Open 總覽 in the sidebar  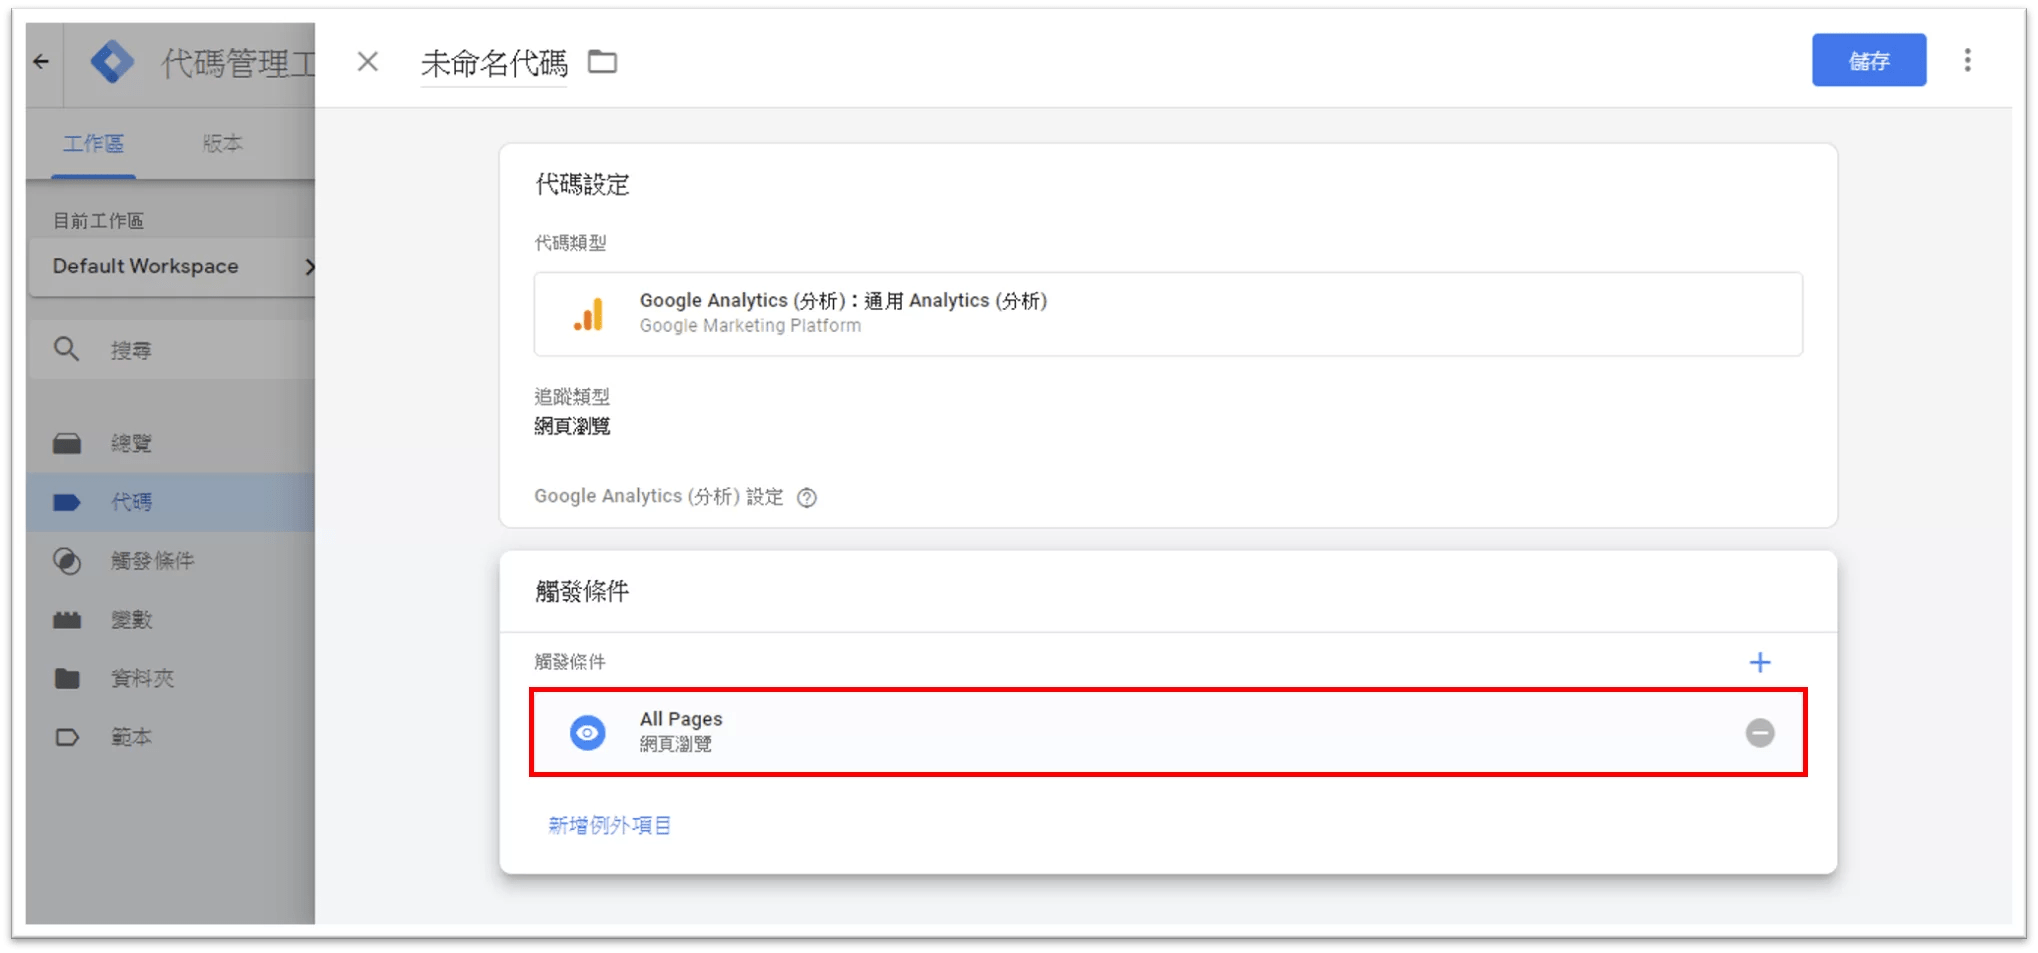[x=172, y=443]
